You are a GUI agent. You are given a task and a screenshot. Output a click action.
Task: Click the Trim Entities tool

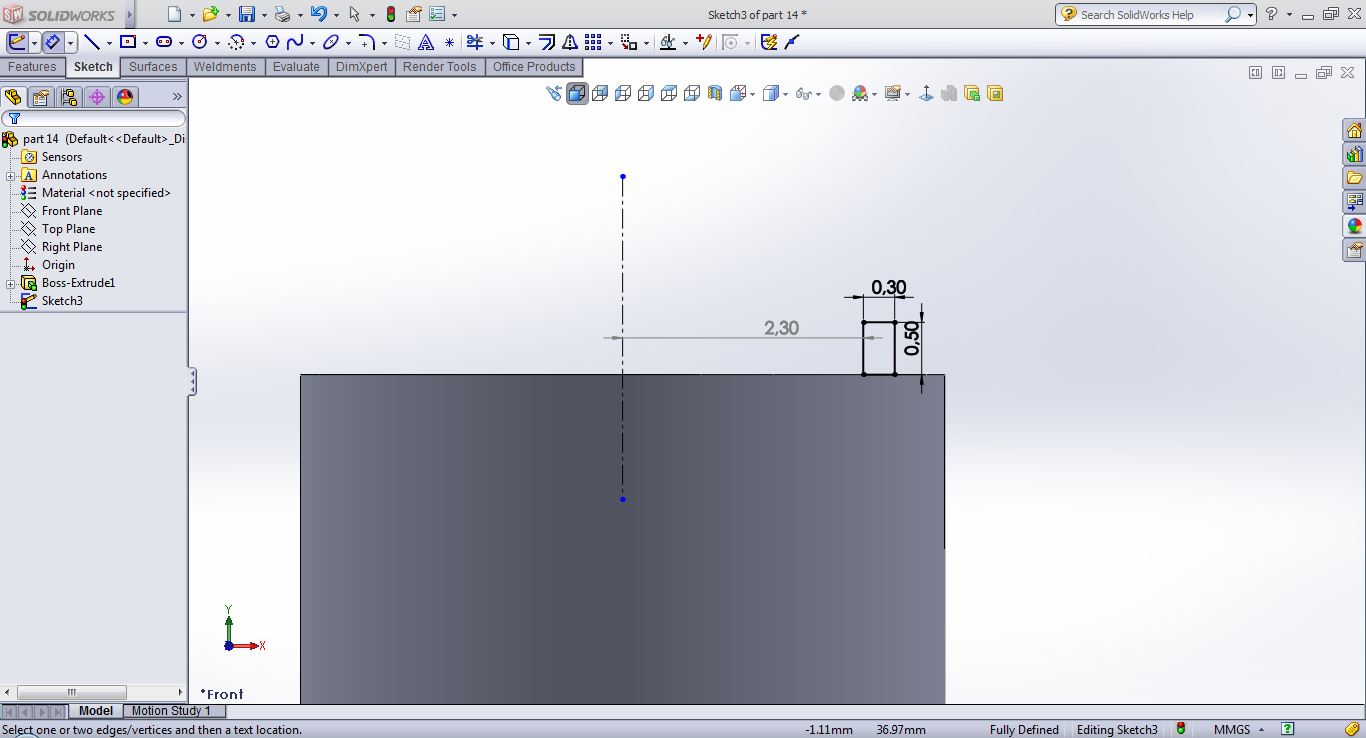point(474,42)
